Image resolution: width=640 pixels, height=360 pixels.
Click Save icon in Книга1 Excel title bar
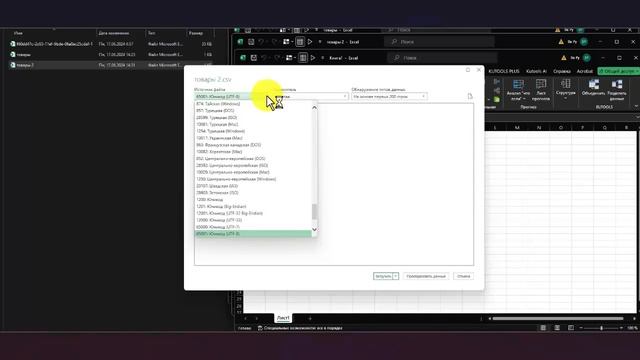point(253,58)
